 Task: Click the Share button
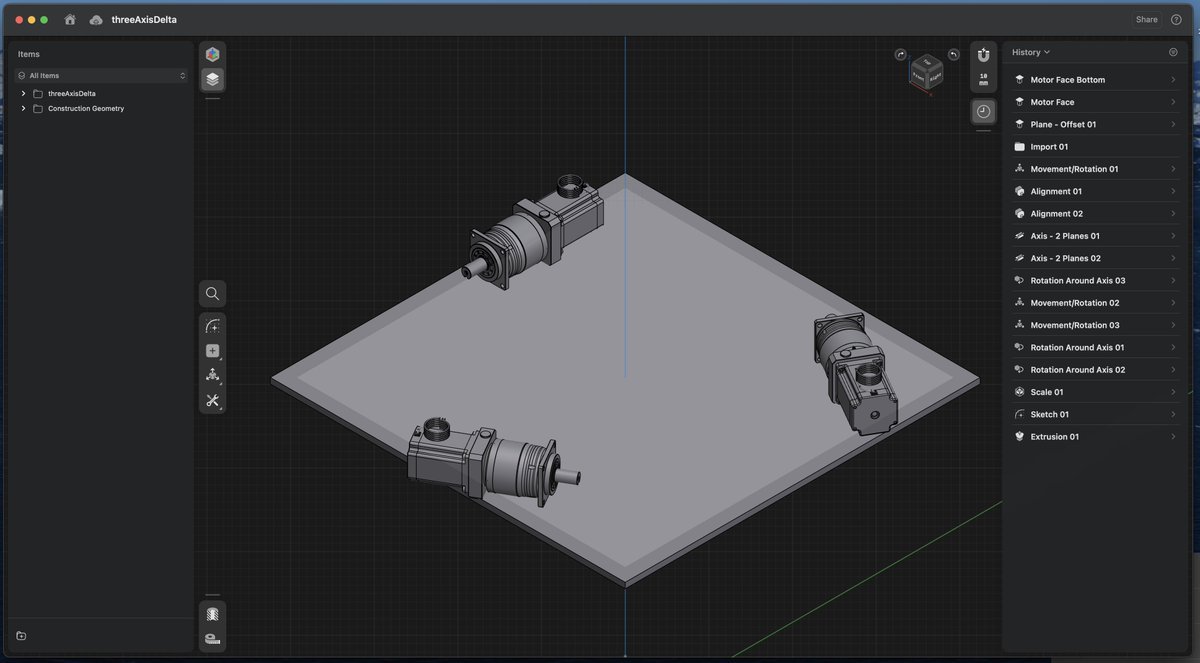(x=1146, y=19)
